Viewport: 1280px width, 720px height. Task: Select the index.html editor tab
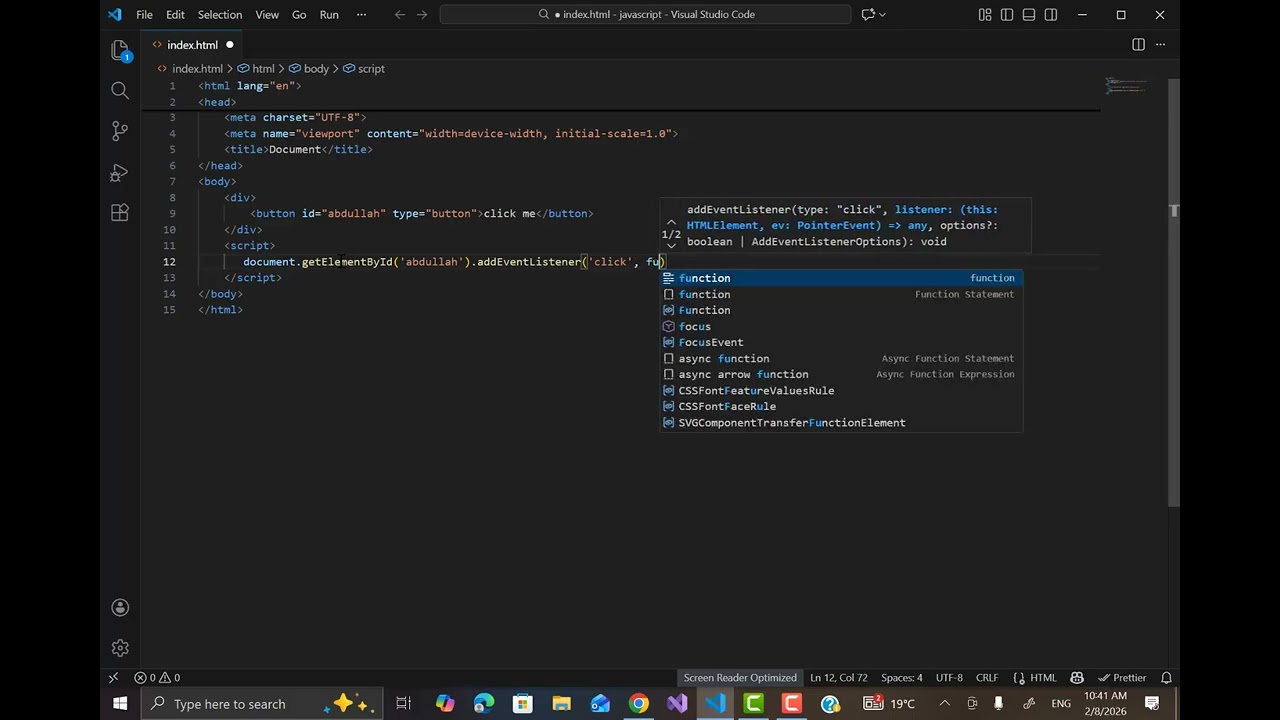(192, 44)
